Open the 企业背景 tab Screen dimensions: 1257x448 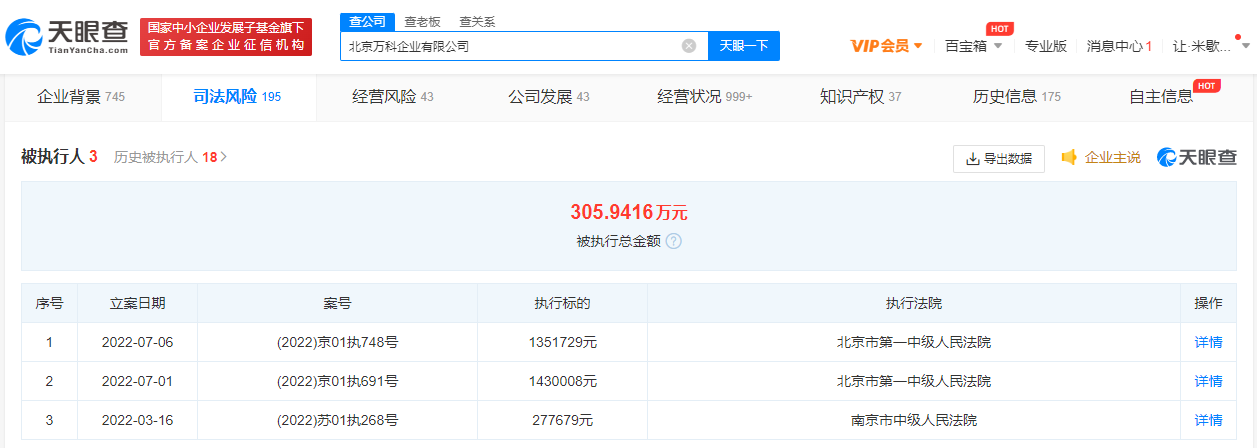[80, 97]
